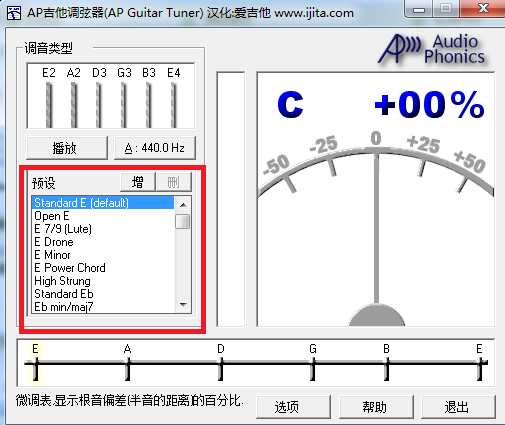Click the D marker on the note scale

[221, 363]
